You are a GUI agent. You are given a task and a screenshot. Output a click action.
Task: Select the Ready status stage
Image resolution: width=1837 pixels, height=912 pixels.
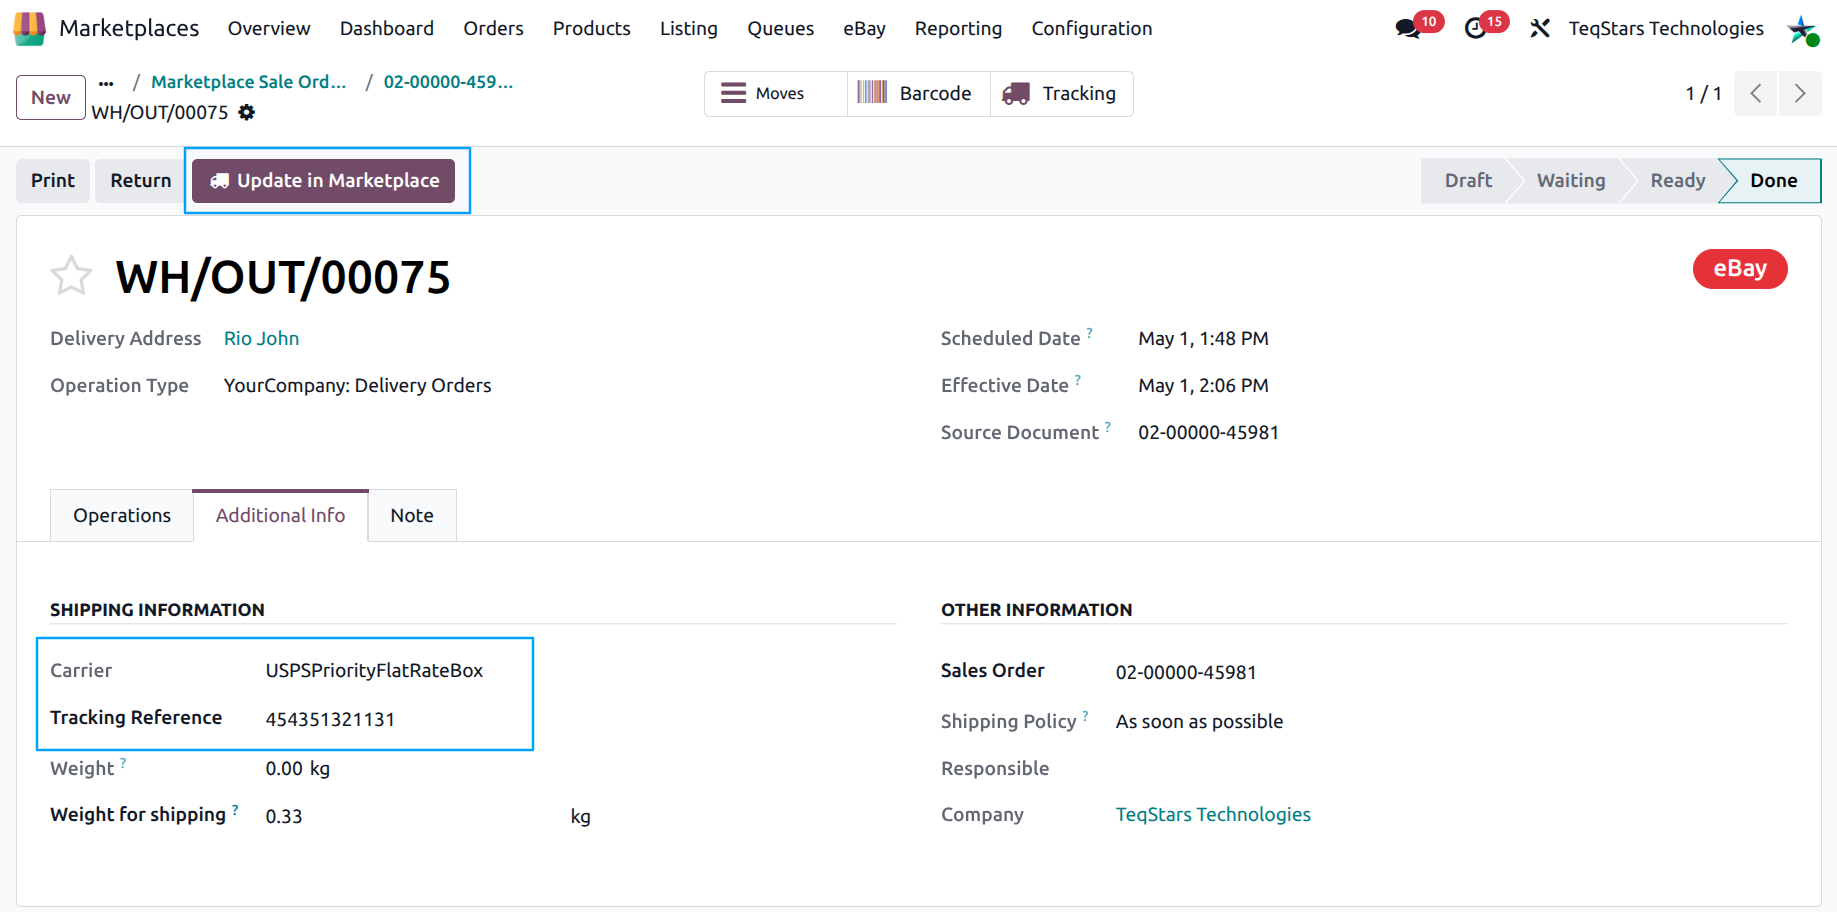click(x=1677, y=181)
